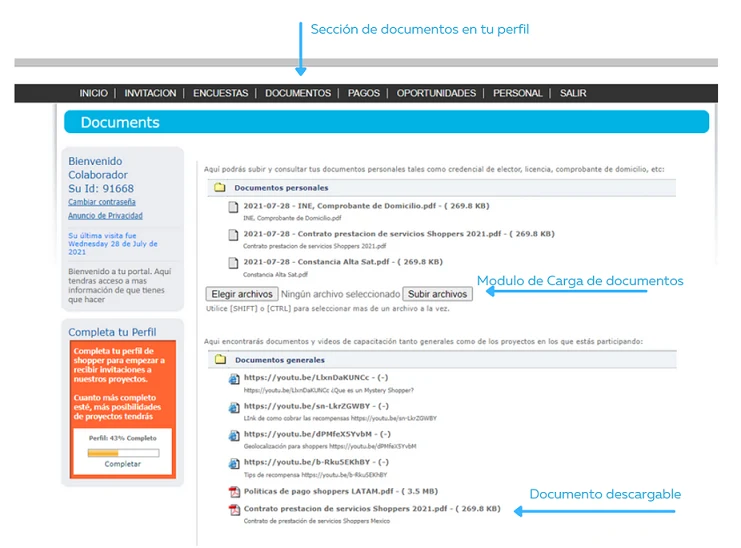Download general Contrato prestacion de servicios Shoppers 2021.pdf
The image size is (741, 548).
click(372, 509)
